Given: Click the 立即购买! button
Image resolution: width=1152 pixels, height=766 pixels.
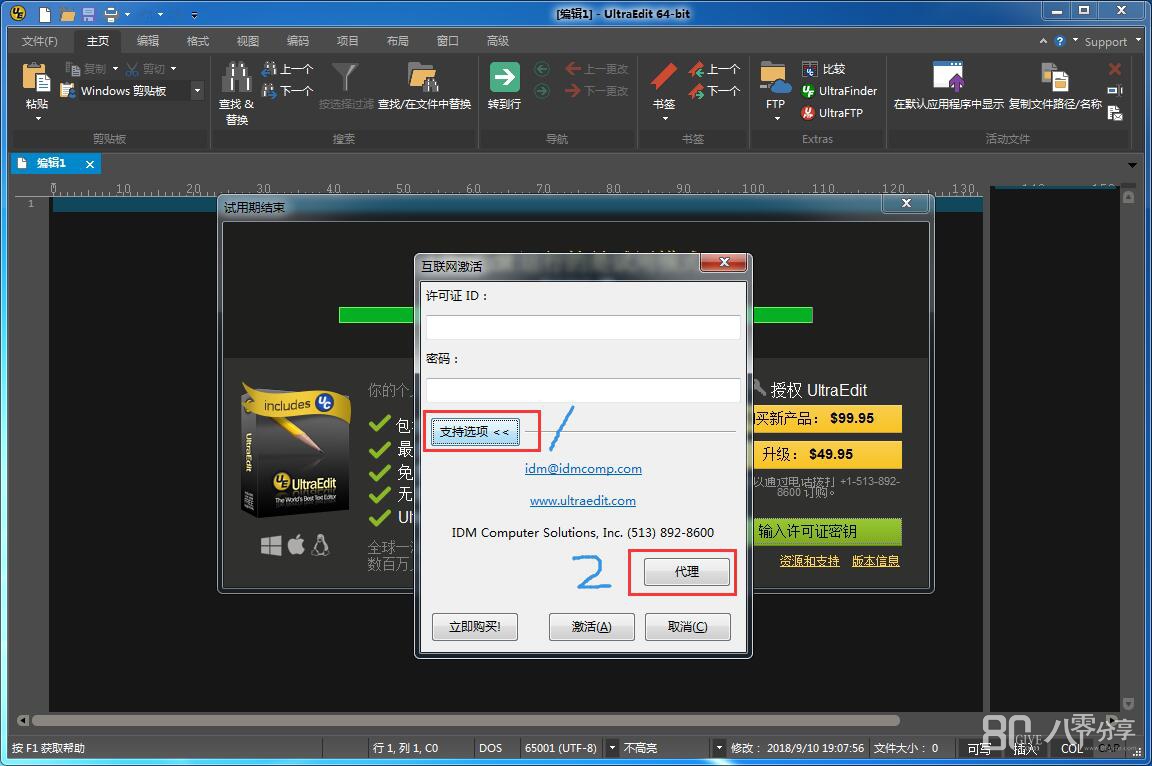Looking at the screenshot, I should 475,626.
